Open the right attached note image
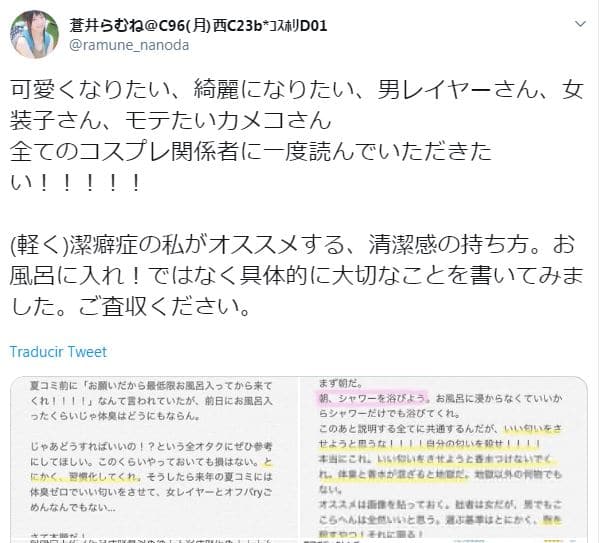Viewport: 614px width, 543px height. click(x=444, y=460)
